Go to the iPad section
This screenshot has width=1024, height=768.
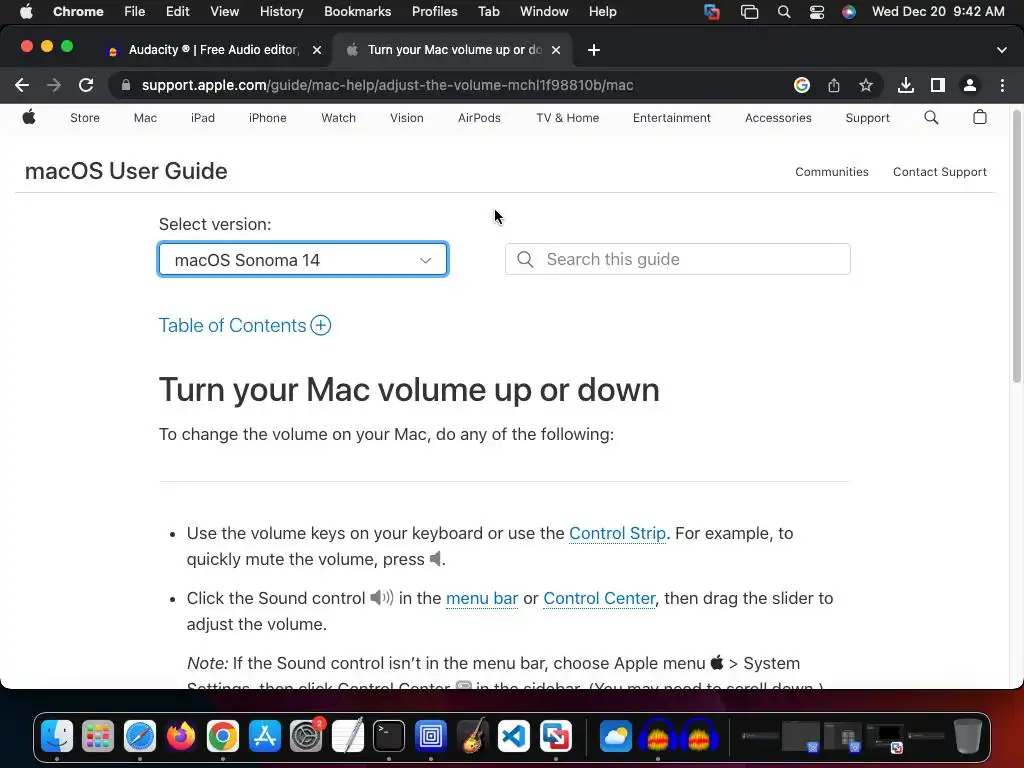[202, 118]
